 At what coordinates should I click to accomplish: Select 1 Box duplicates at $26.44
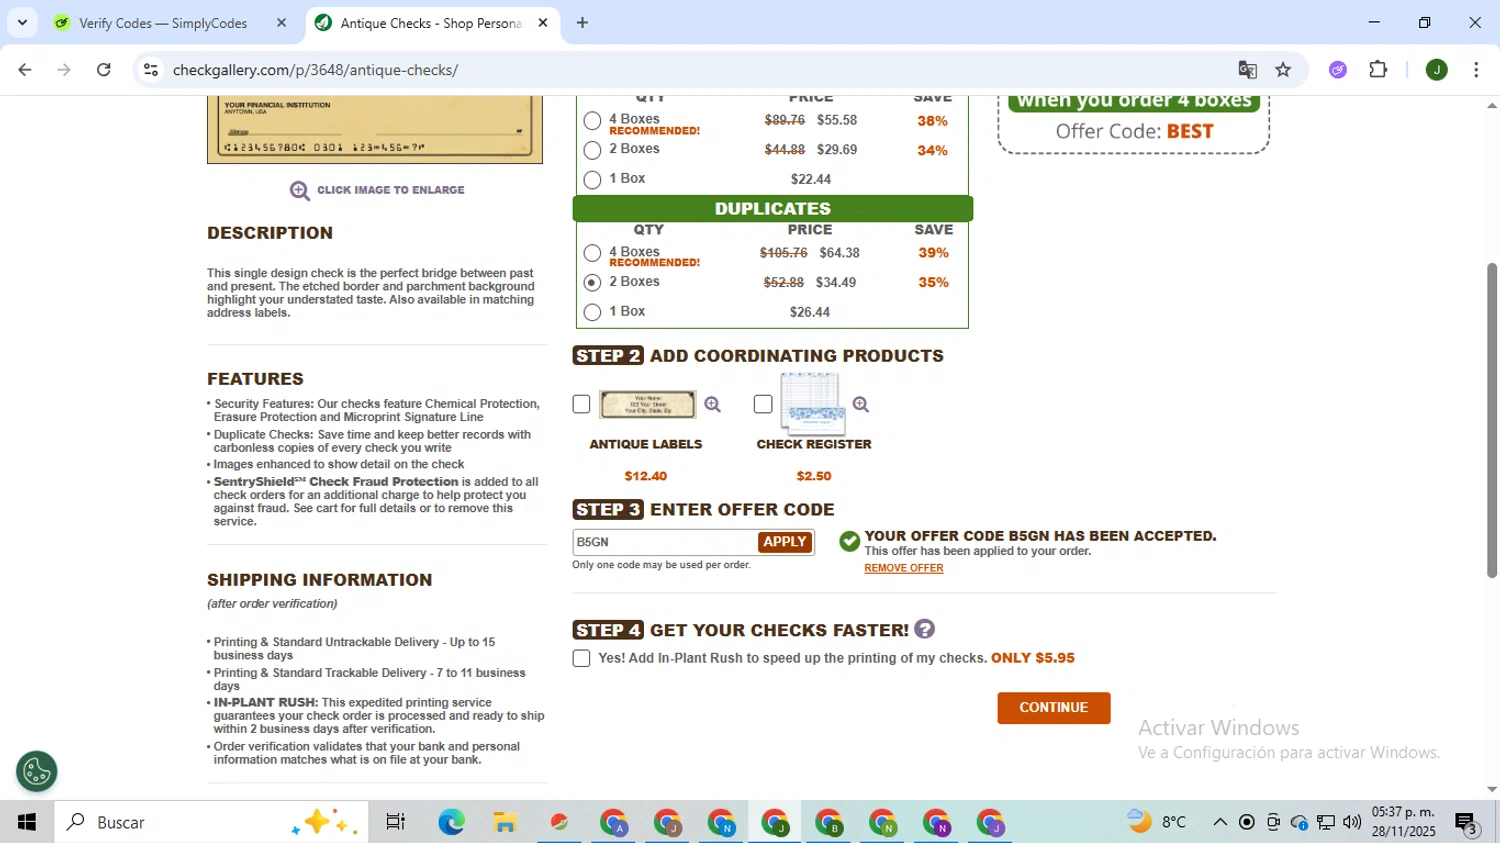(x=592, y=313)
